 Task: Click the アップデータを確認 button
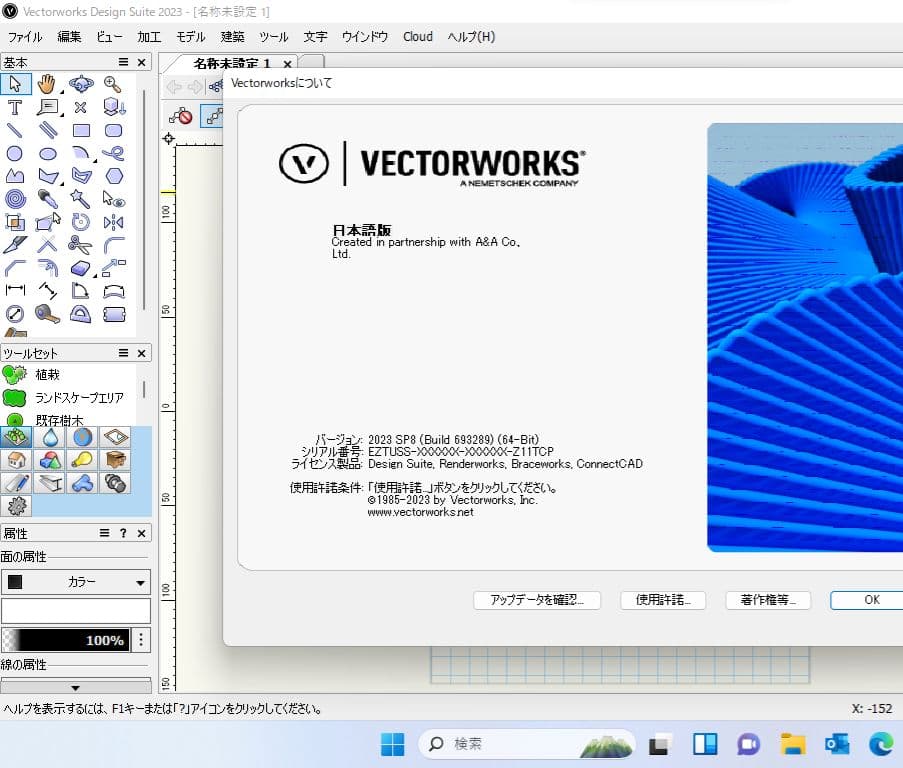537,600
